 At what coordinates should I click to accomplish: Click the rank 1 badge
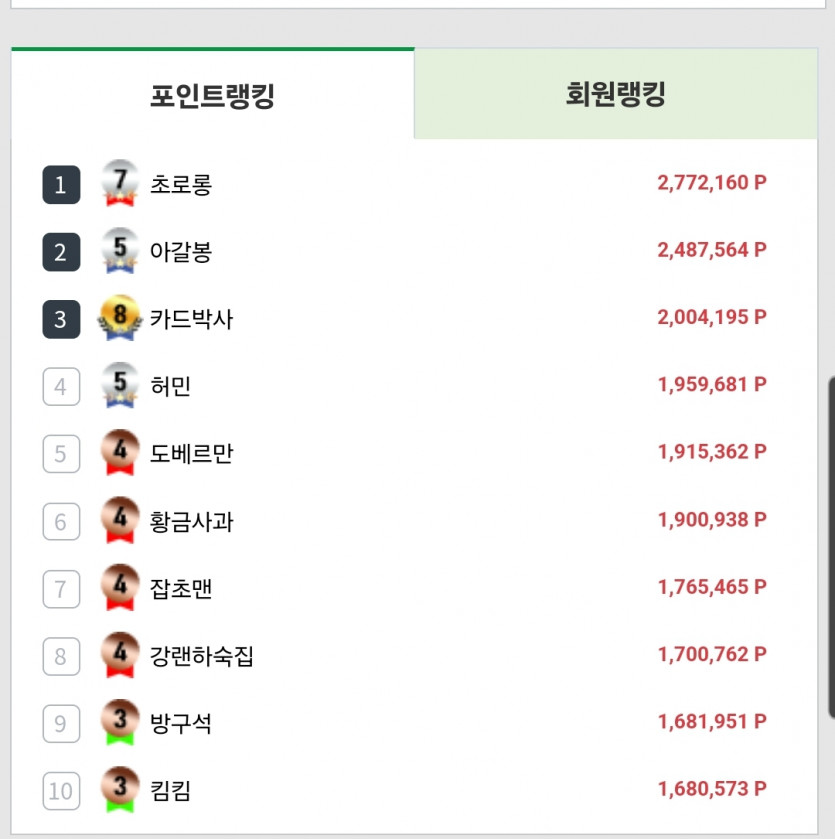[x=61, y=185]
